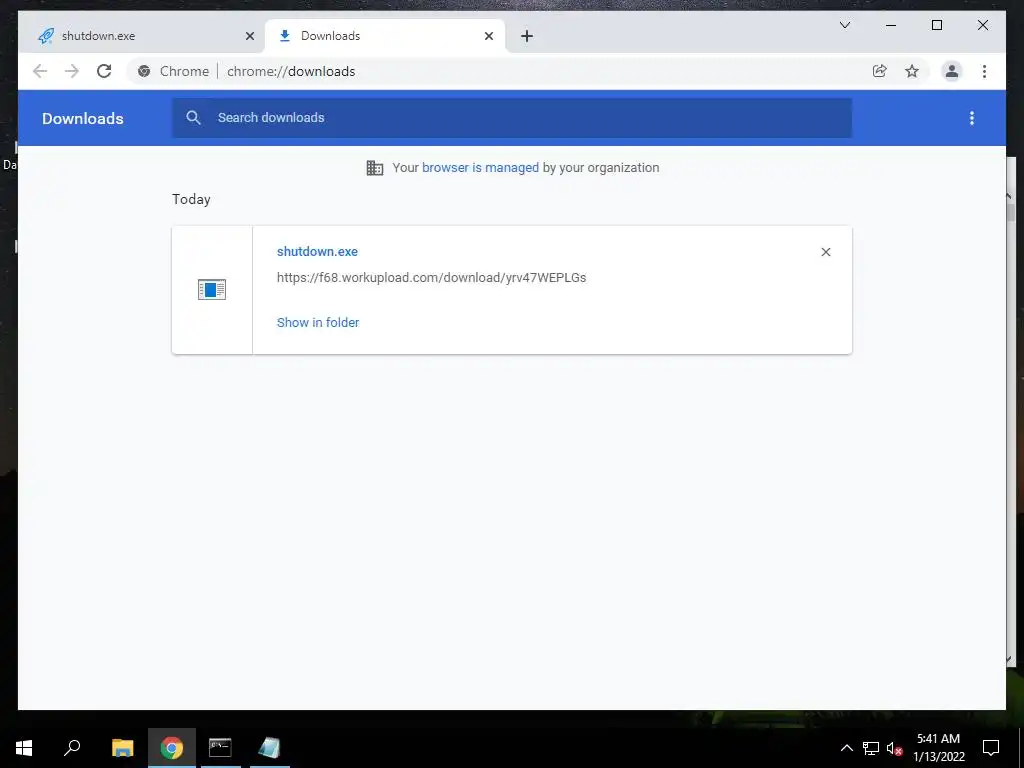Open the notepad-like taskbar app icon
Image resolution: width=1024 pixels, height=768 pixels.
(269, 748)
